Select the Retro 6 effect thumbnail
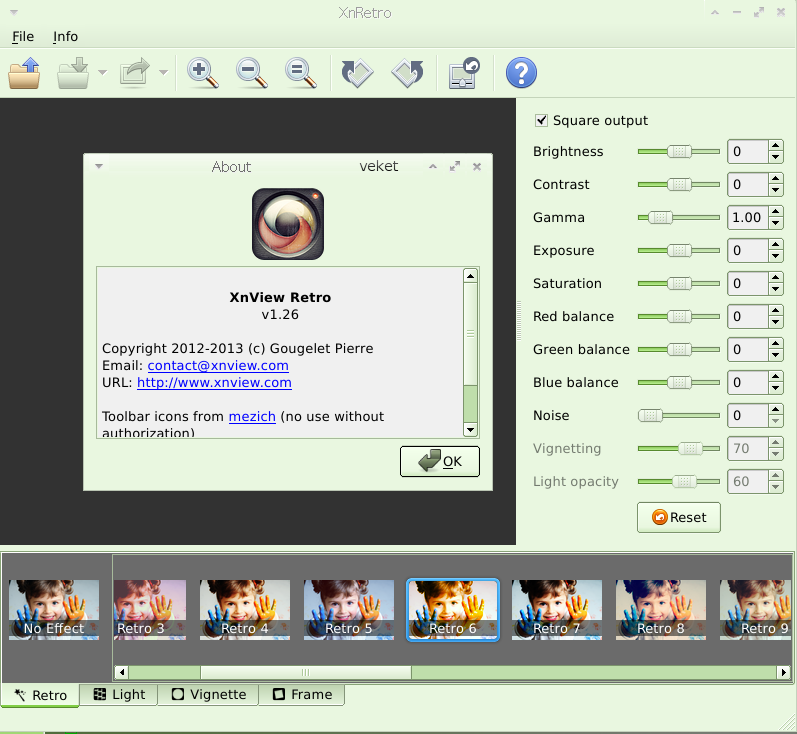The width and height of the screenshot is (797, 734). click(453, 609)
